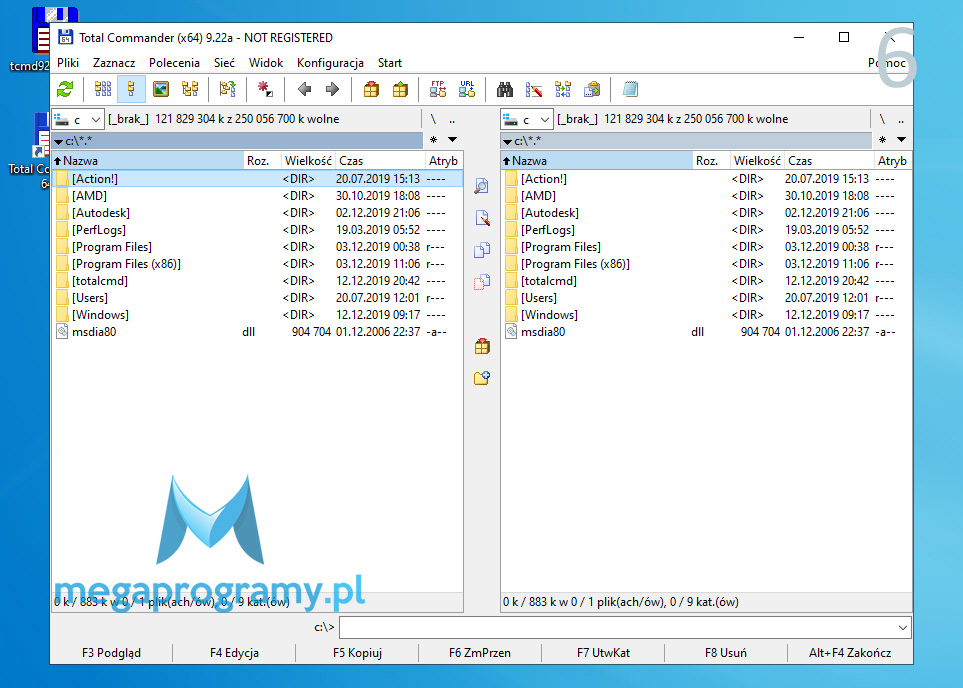Sort the right panel by Czas column
The width and height of the screenshot is (963, 688).
(828, 161)
